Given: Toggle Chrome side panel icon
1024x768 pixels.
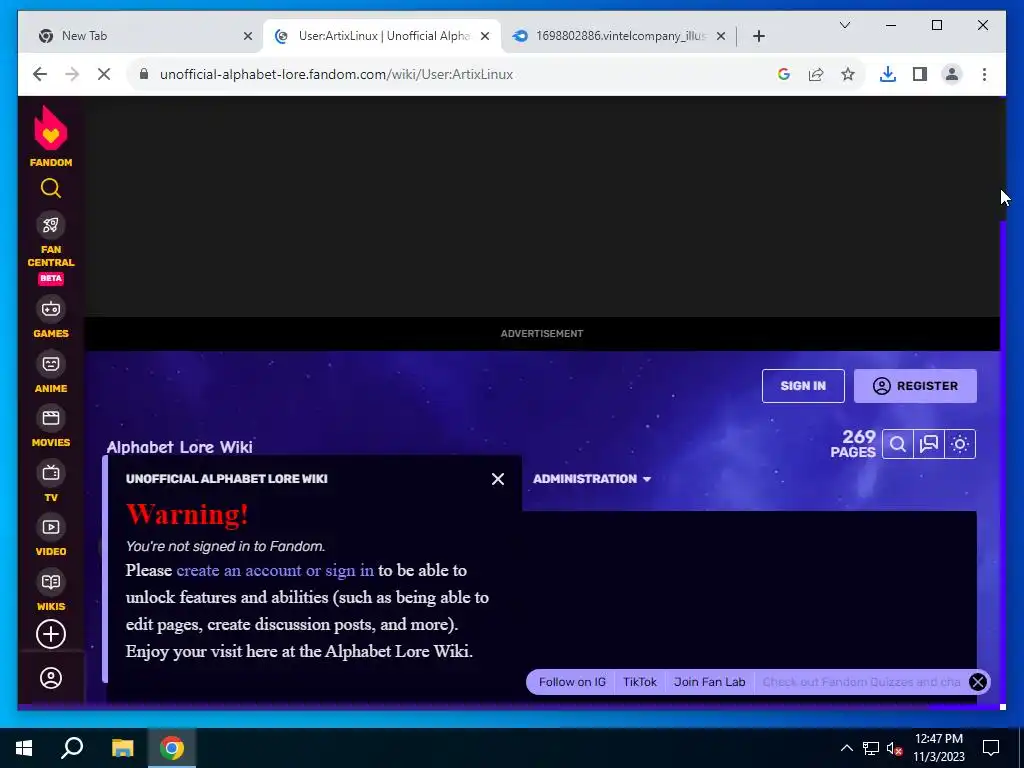Looking at the screenshot, I should coord(920,74).
